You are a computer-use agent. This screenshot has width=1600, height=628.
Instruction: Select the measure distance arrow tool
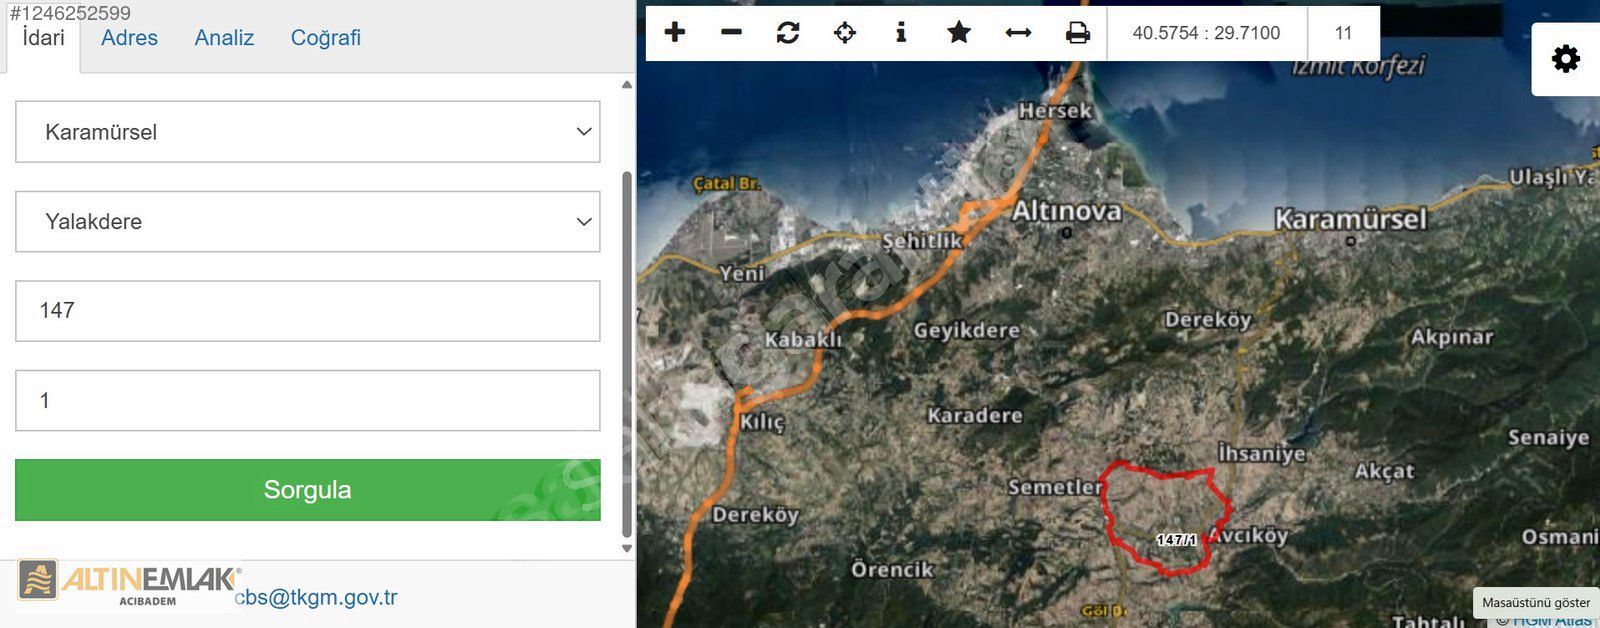pos(1018,33)
